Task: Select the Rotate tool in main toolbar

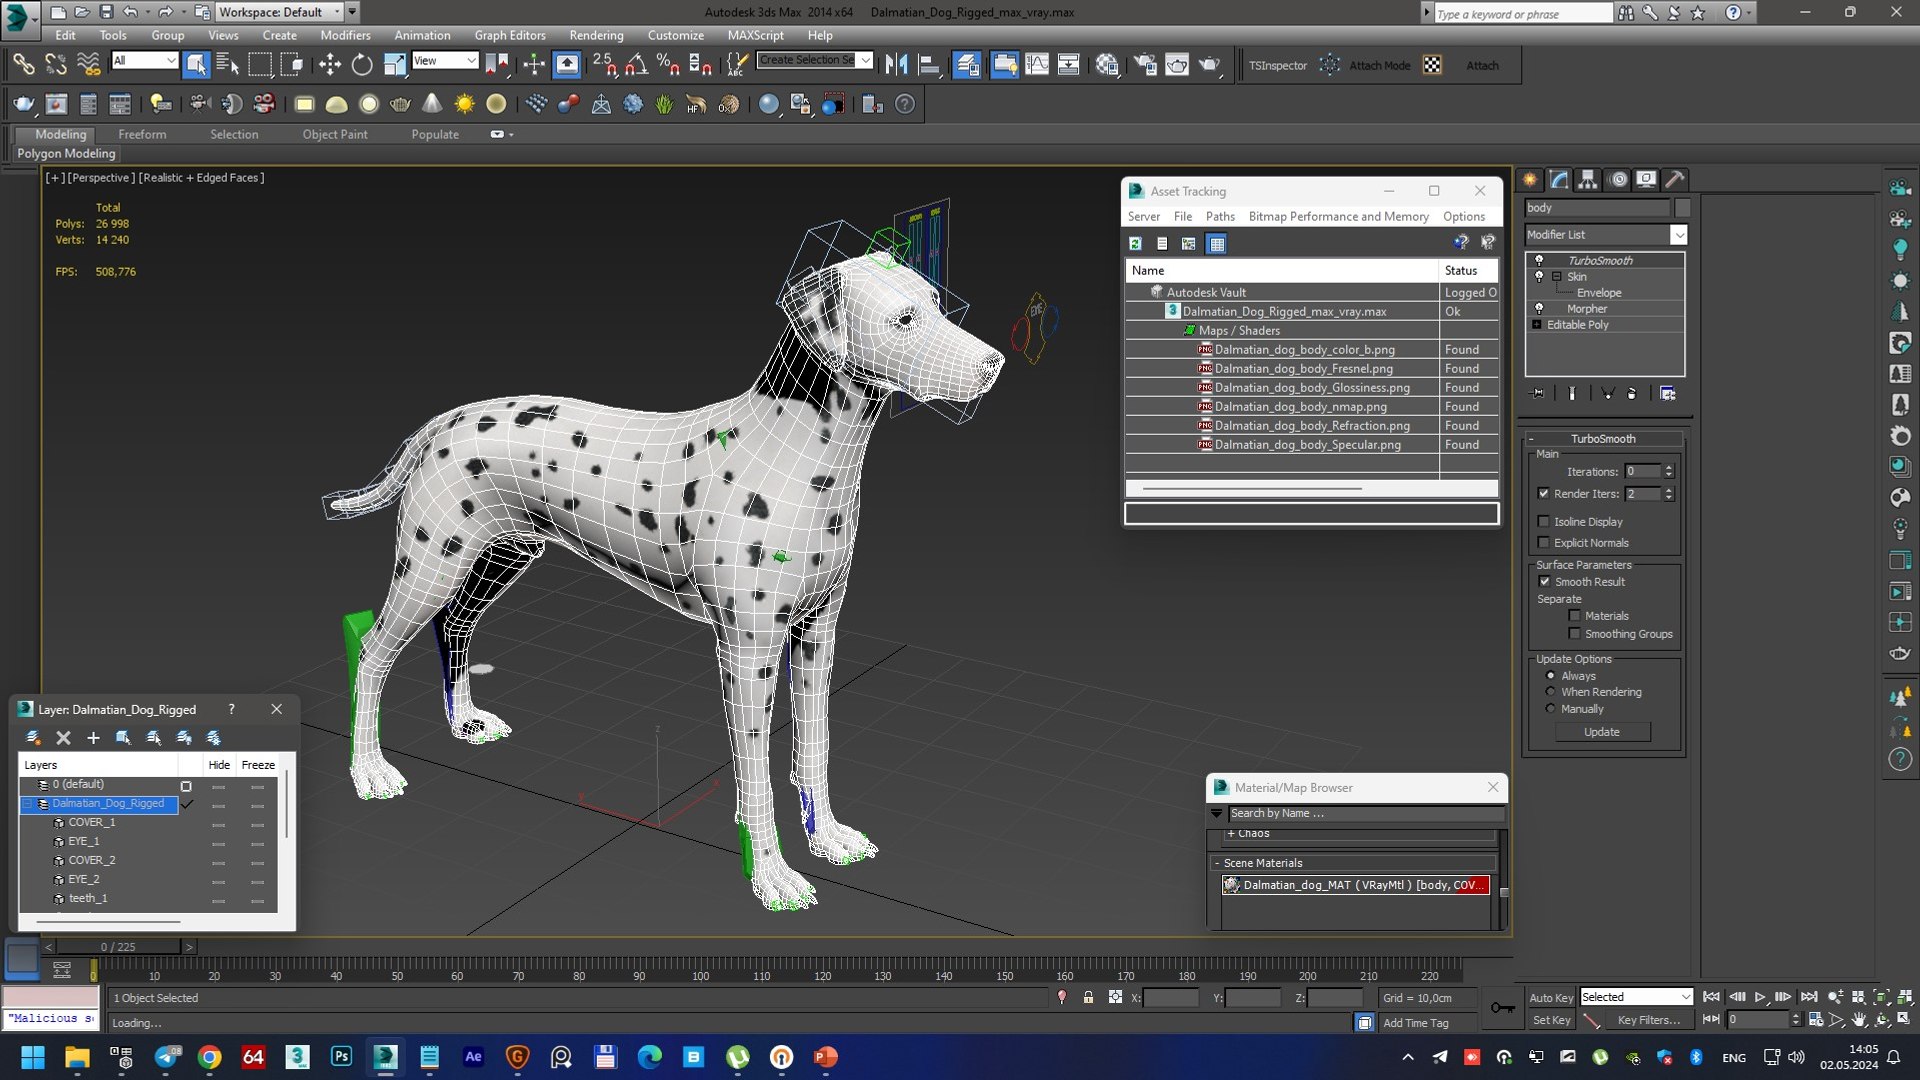Action: 362,66
